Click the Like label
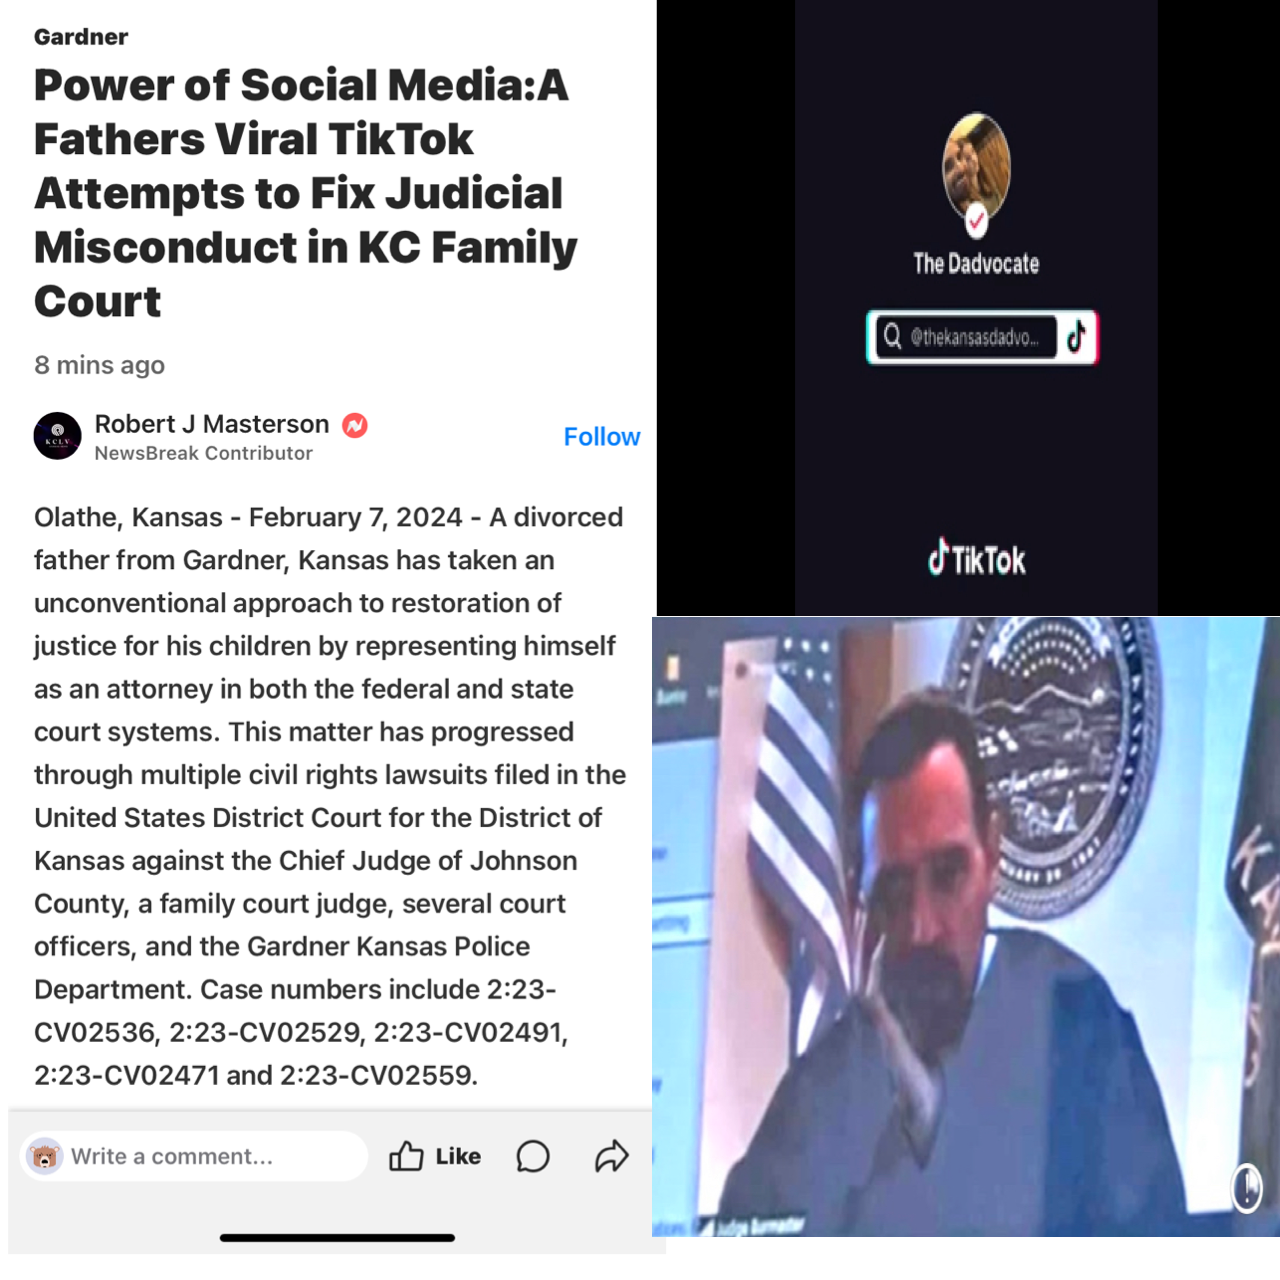The width and height of the screenshot is (1280, 1280). [458, 1156]
